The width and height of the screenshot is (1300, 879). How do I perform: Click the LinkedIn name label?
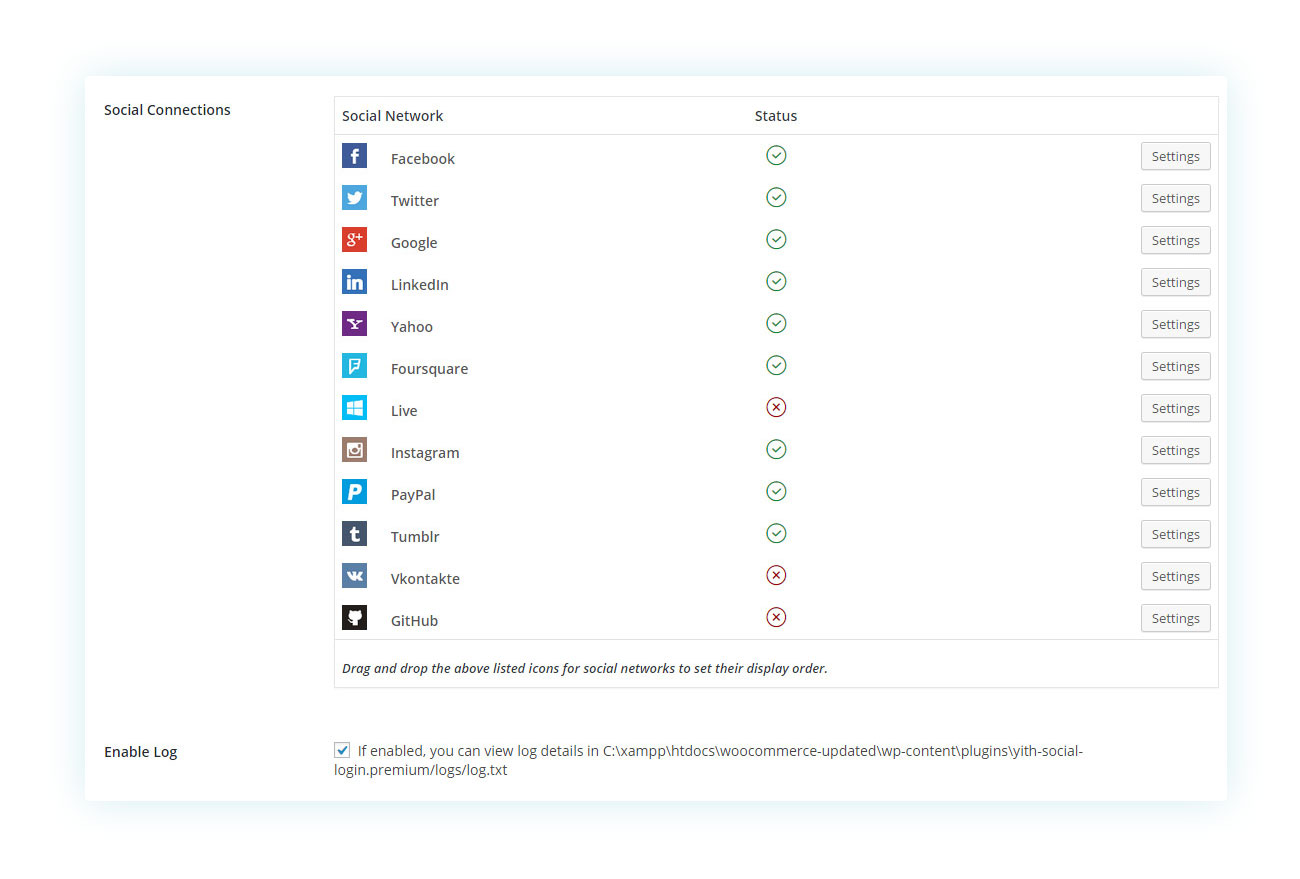[x=419, y=285]
